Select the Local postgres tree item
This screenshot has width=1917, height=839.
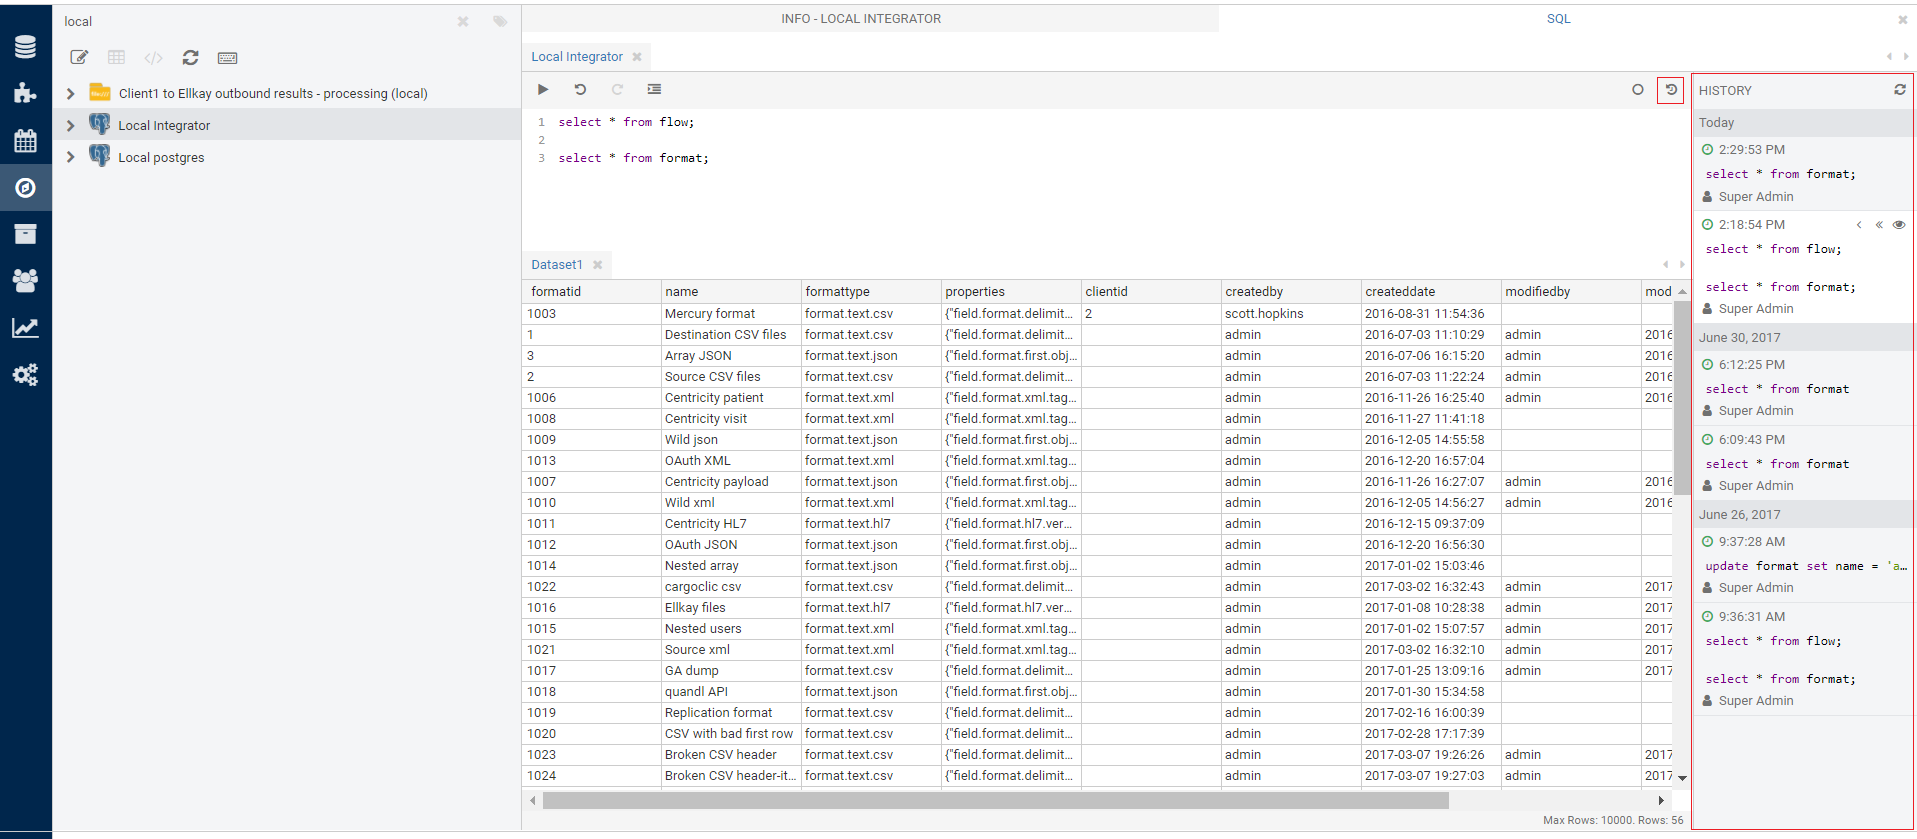click(x=161, y=157)
